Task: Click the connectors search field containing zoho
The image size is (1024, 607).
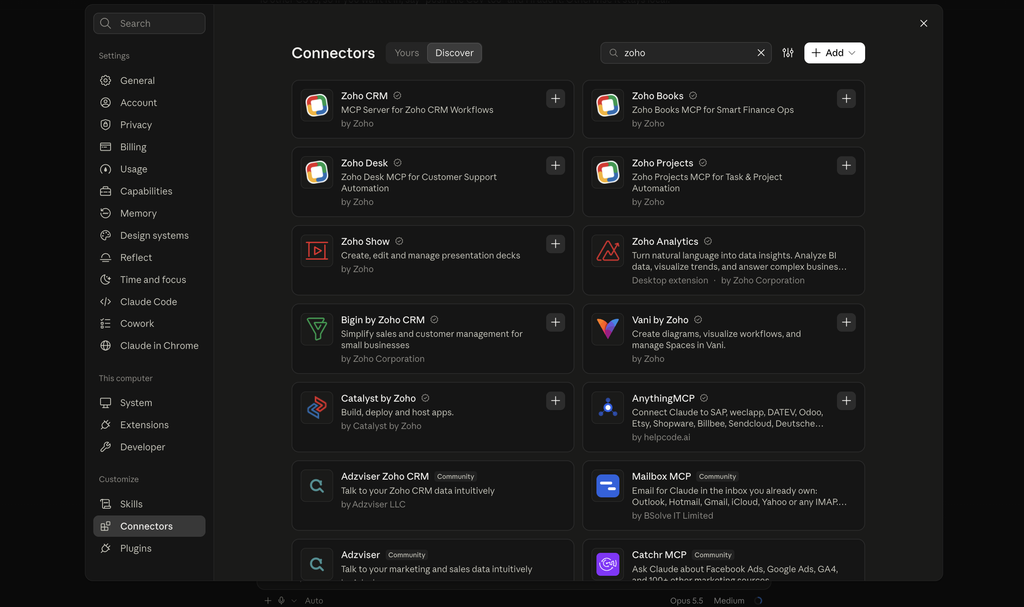Action: point(686,53)
